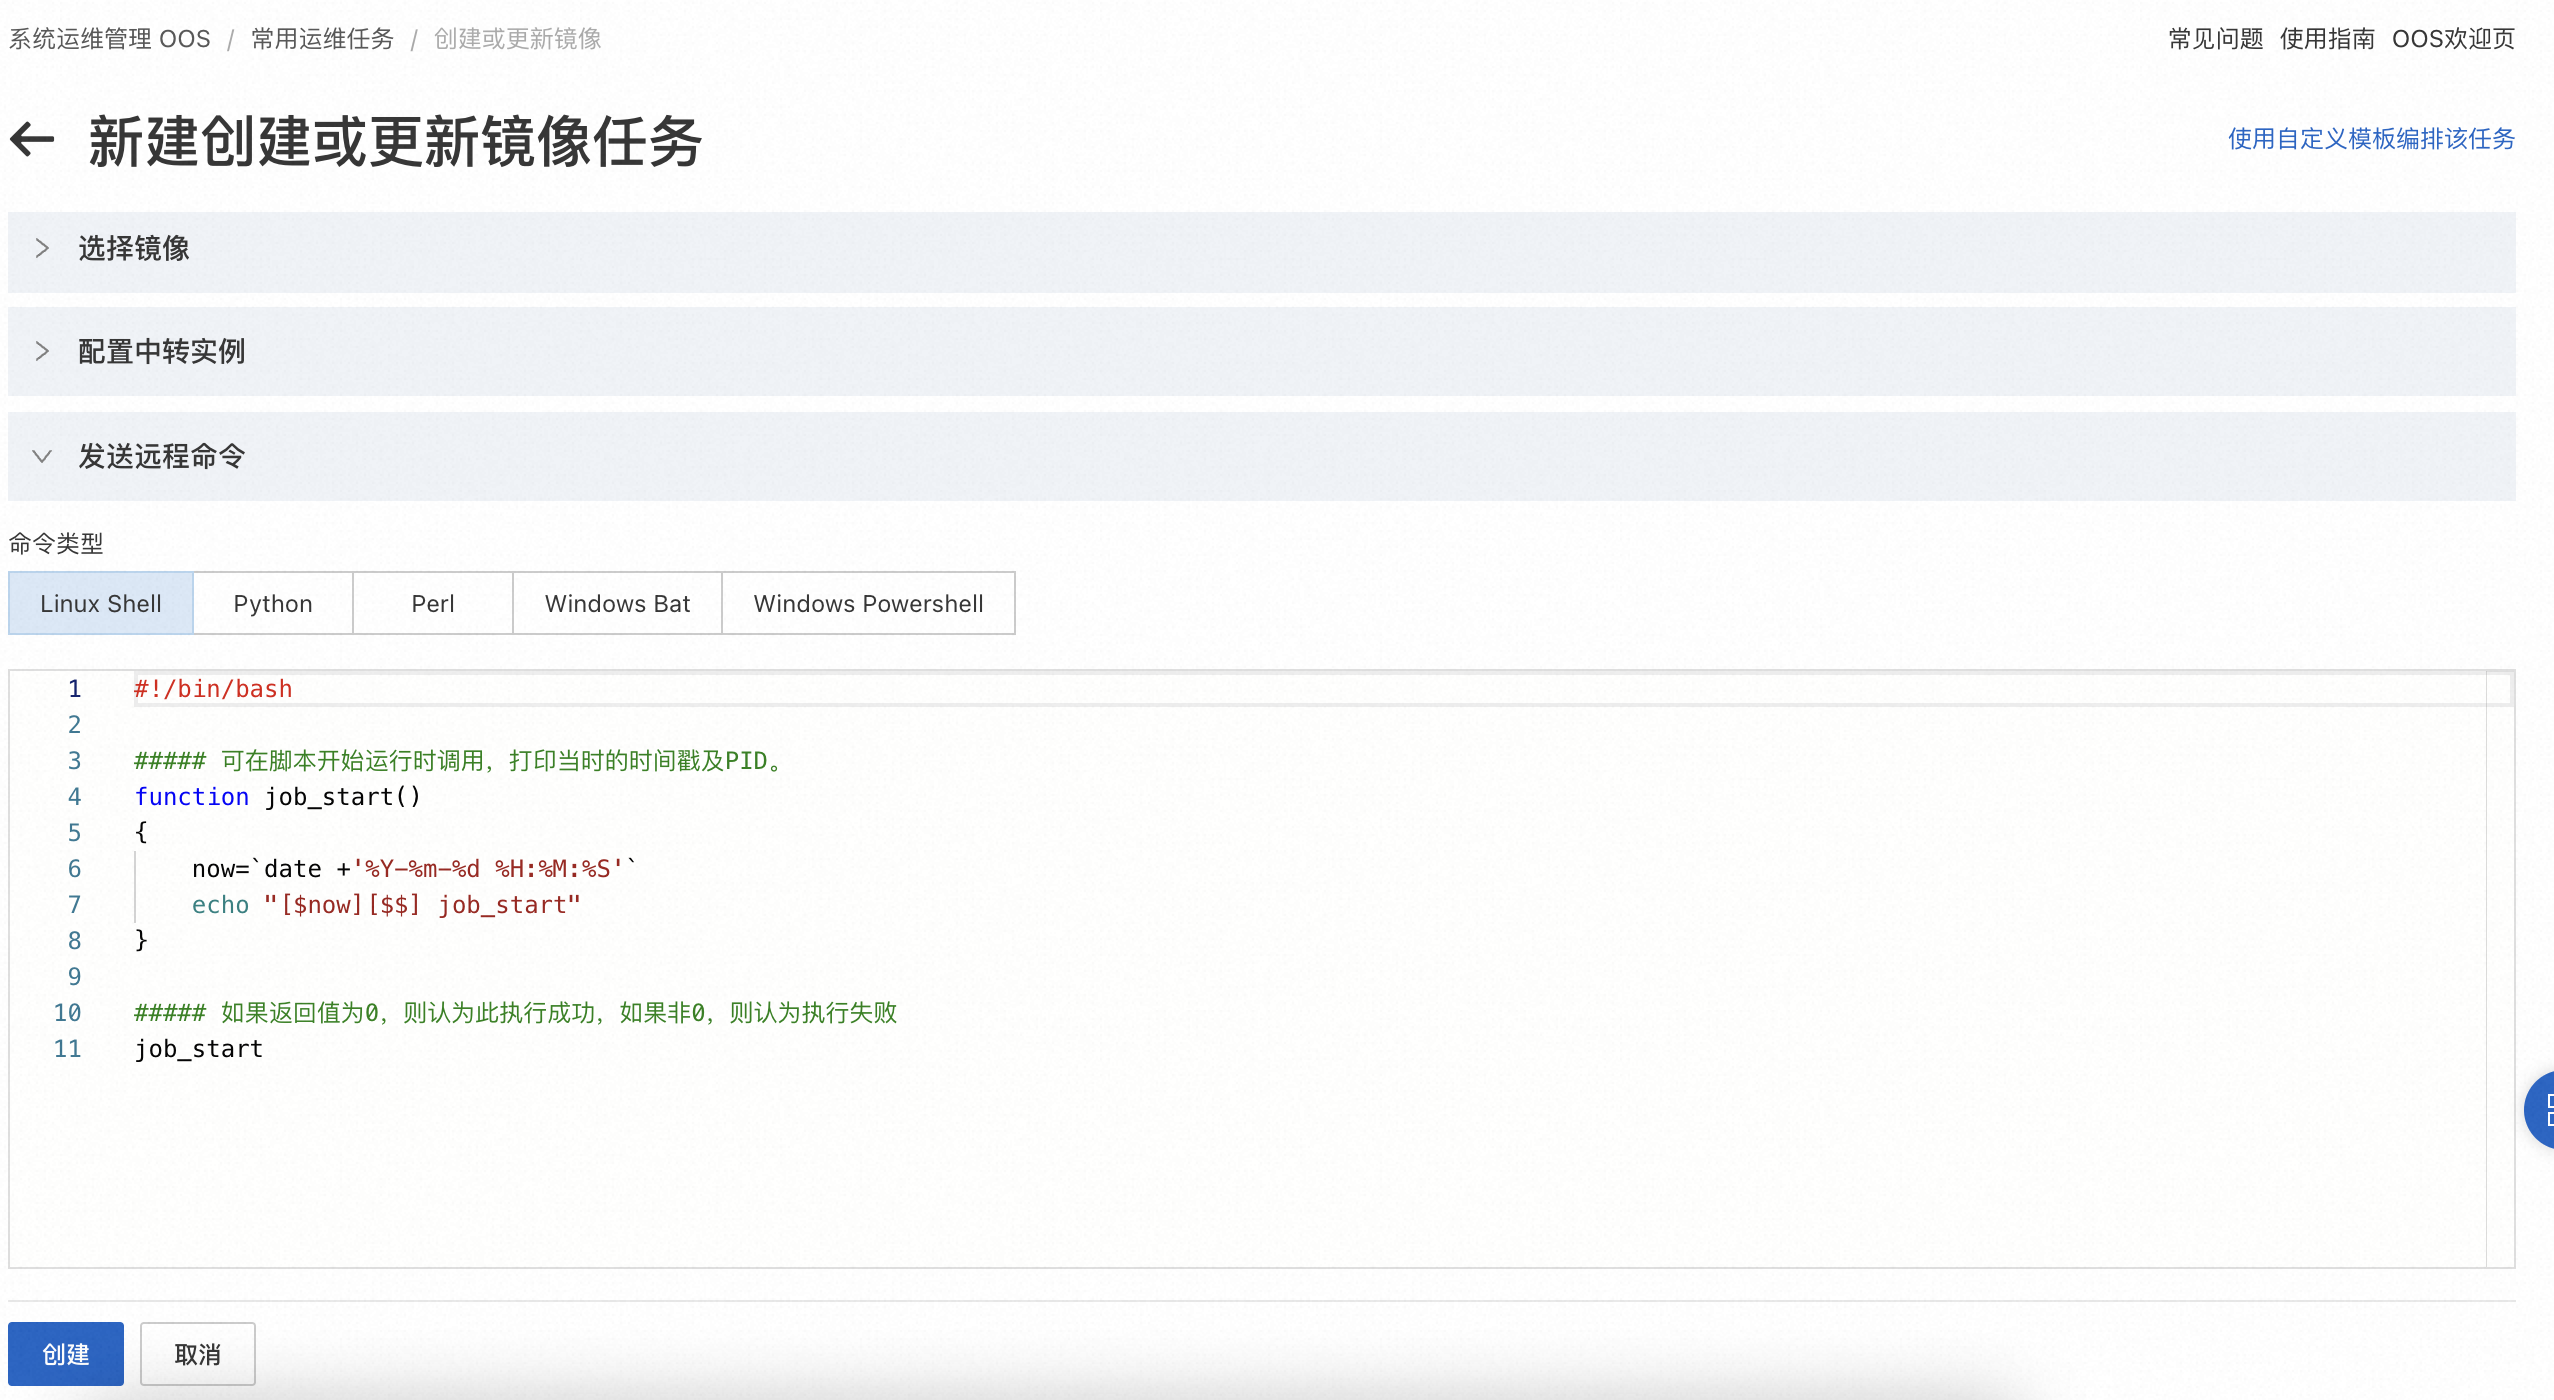2554x1400 pixels.
Task: Expand the 选择镜像 section
Action: pyautogui.click(x=134, y=249)
